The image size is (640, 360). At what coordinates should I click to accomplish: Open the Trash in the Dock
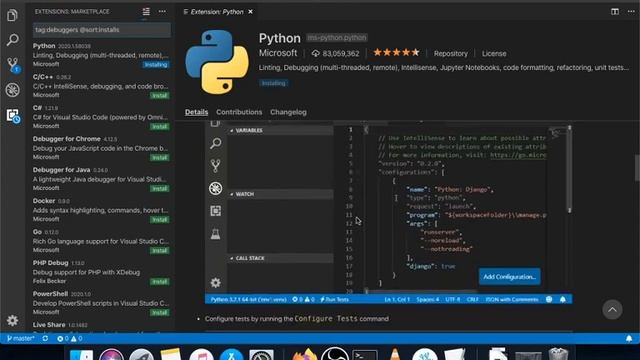click(558, 354)
